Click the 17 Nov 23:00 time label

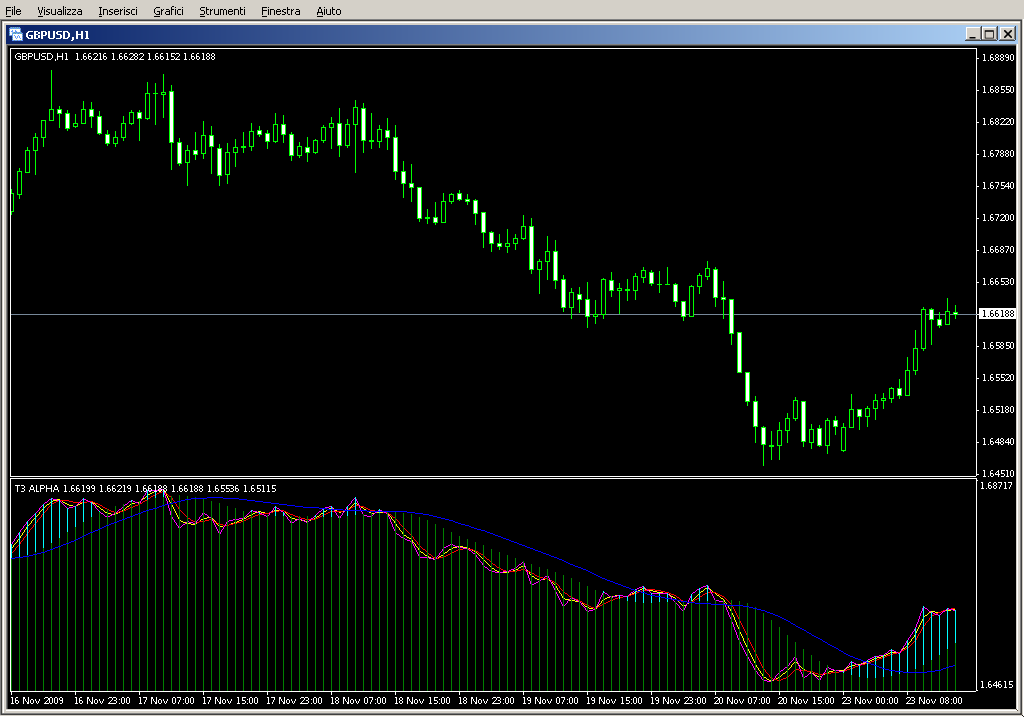(294, 701)
